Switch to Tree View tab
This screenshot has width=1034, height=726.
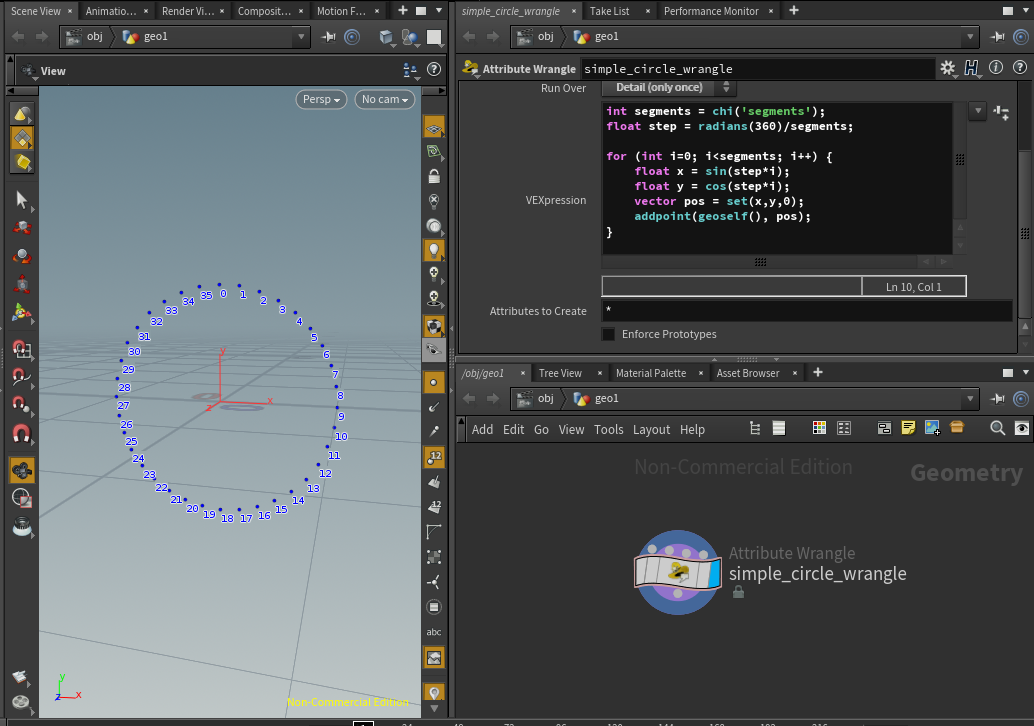[x=560, y=373]
